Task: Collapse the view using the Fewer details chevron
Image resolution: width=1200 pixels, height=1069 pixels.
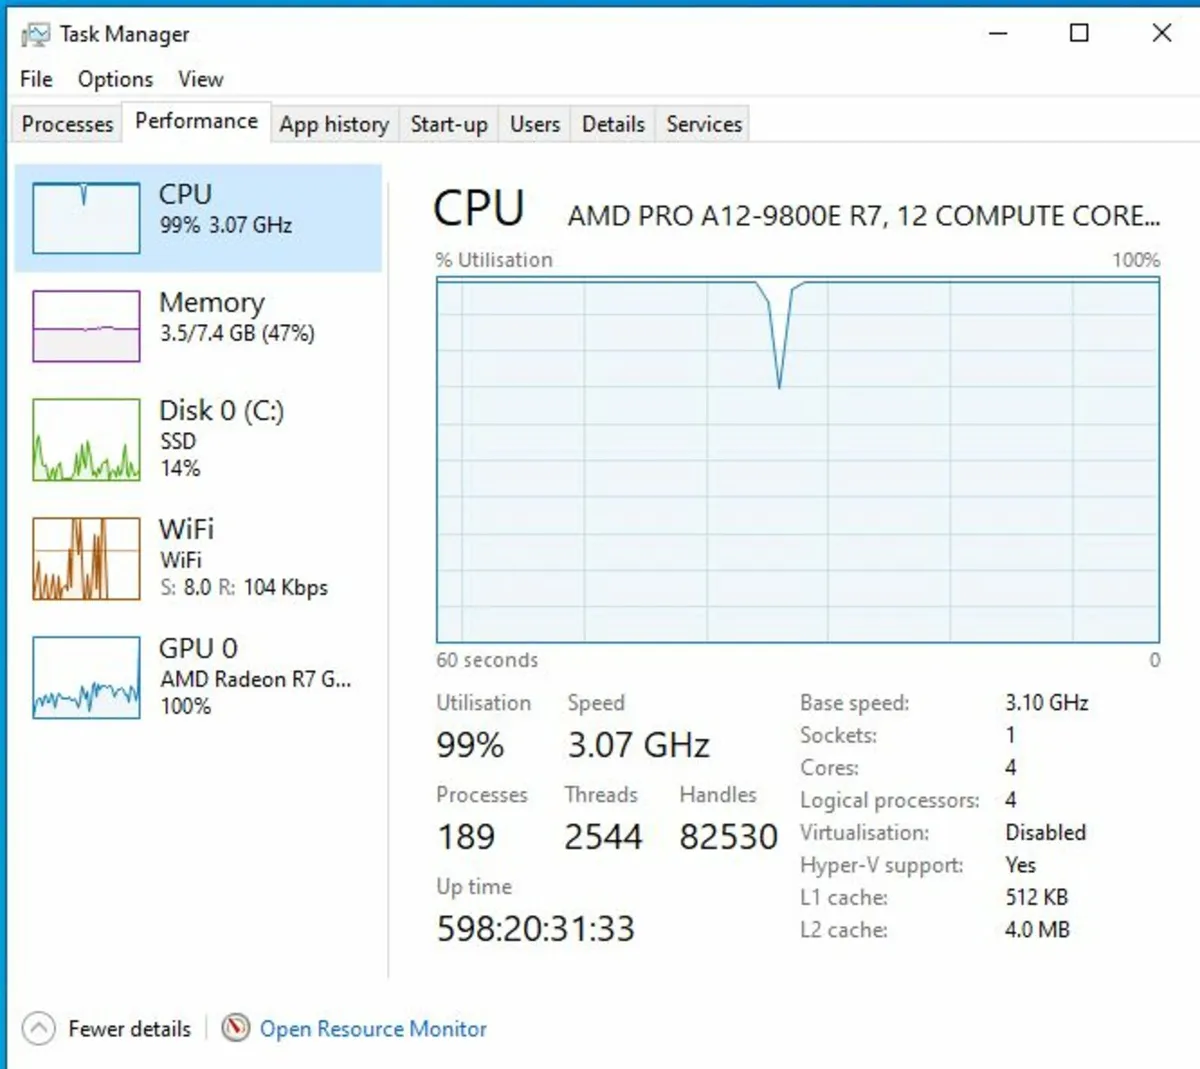Action: tap(38, 1028)
